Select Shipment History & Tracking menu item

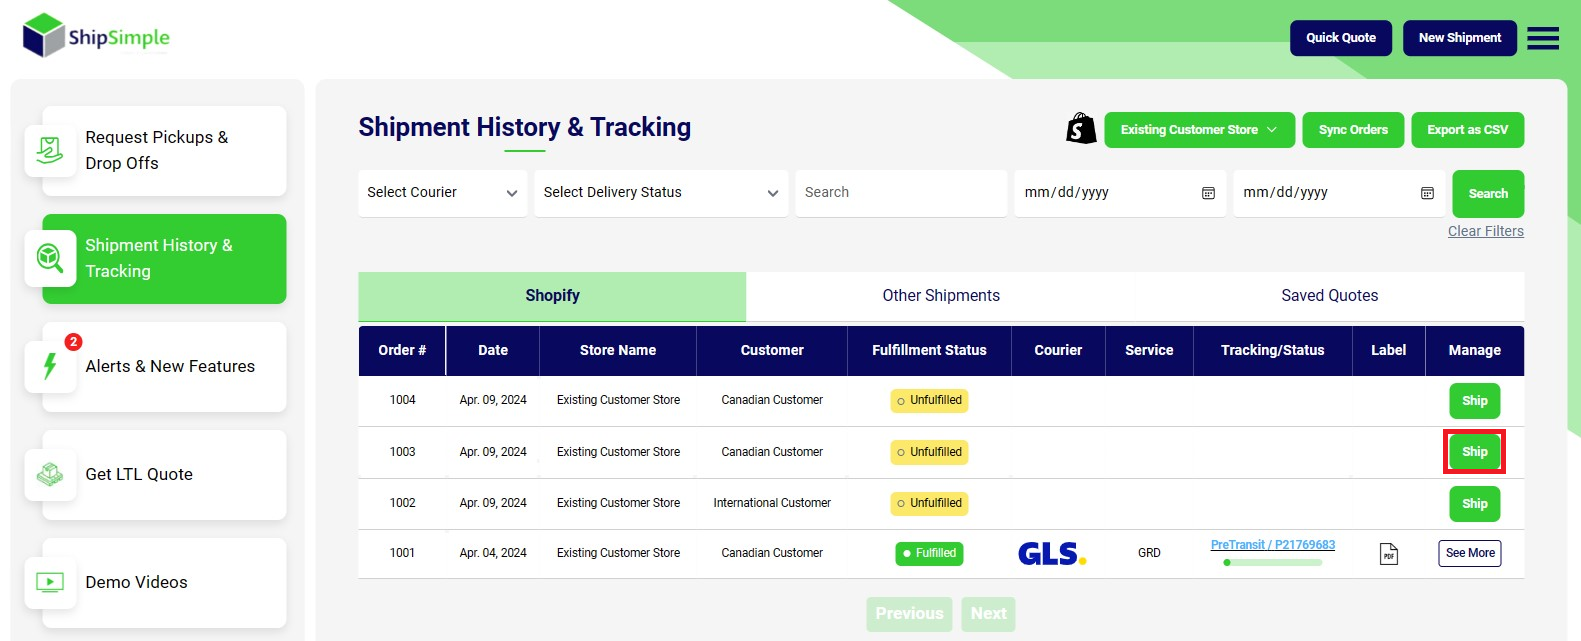(x=164, y=259)
